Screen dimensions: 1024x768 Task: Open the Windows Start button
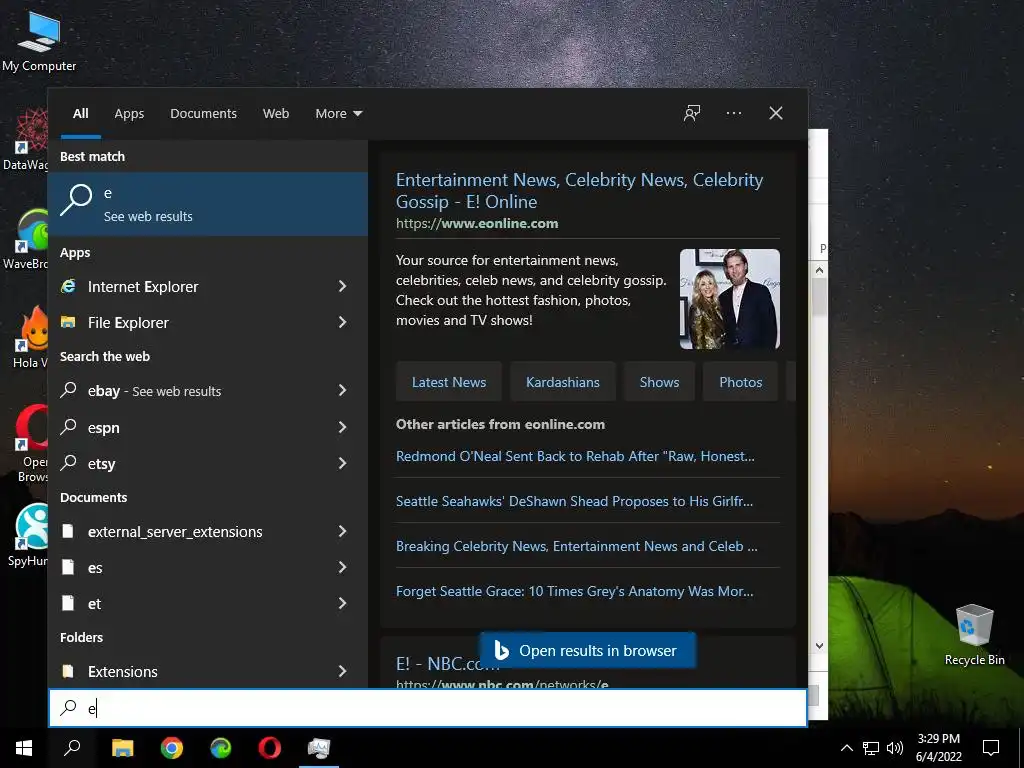(24, 748)
